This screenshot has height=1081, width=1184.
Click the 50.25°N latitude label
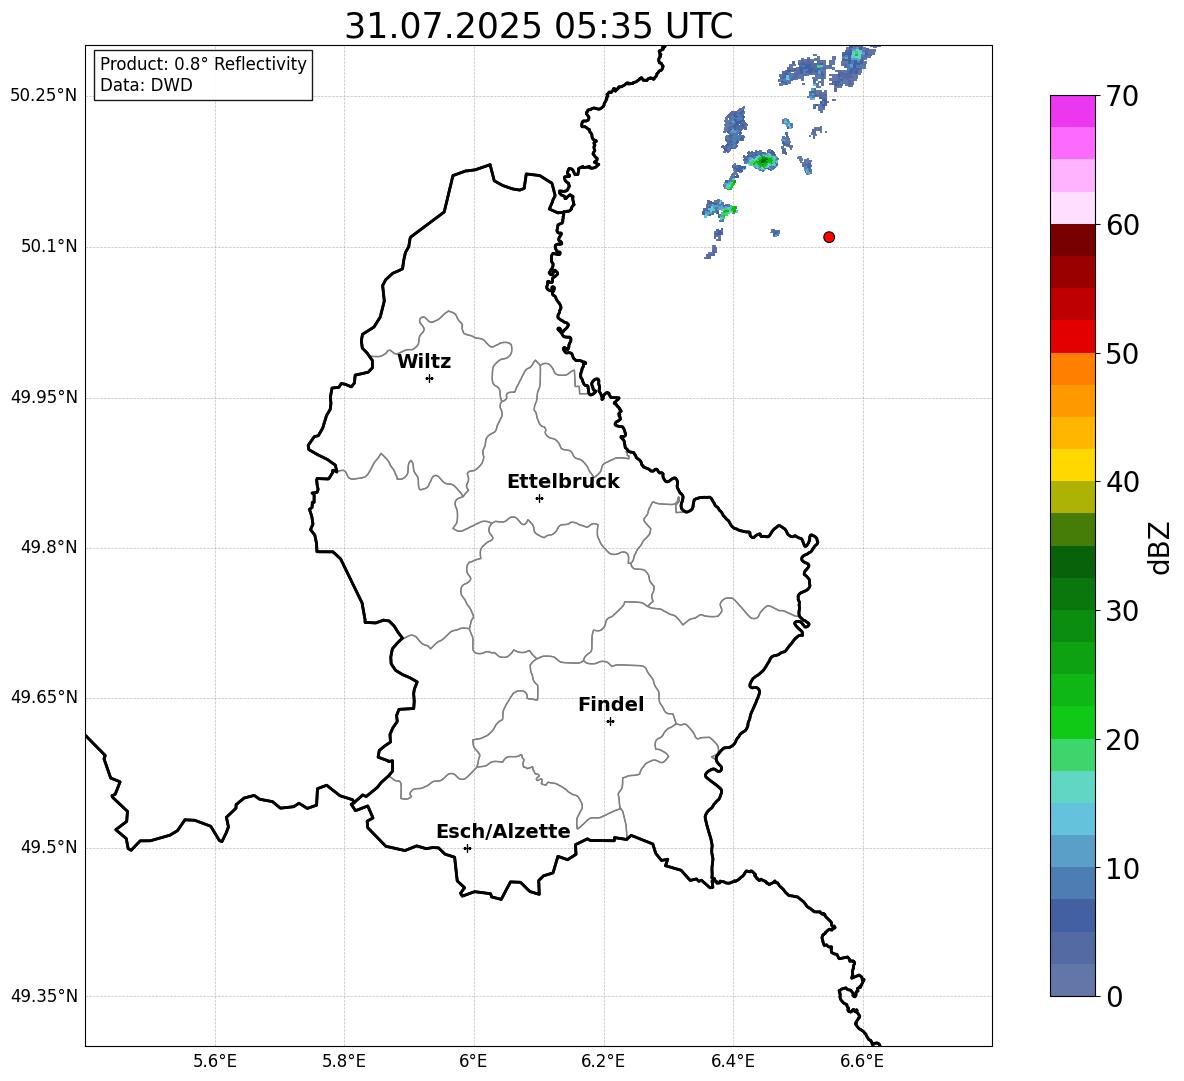[x=44, y=96]
